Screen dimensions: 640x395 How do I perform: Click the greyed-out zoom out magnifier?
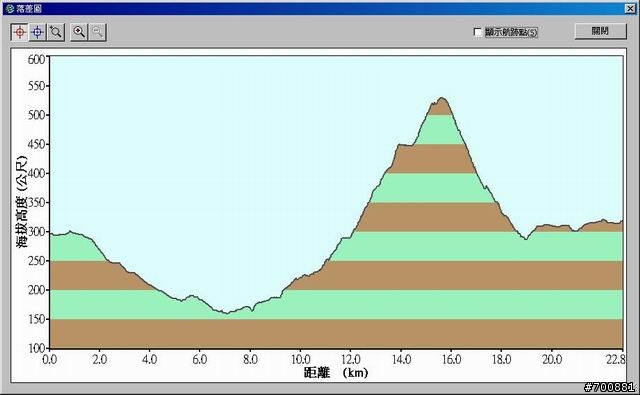click(x=98, y=32)
